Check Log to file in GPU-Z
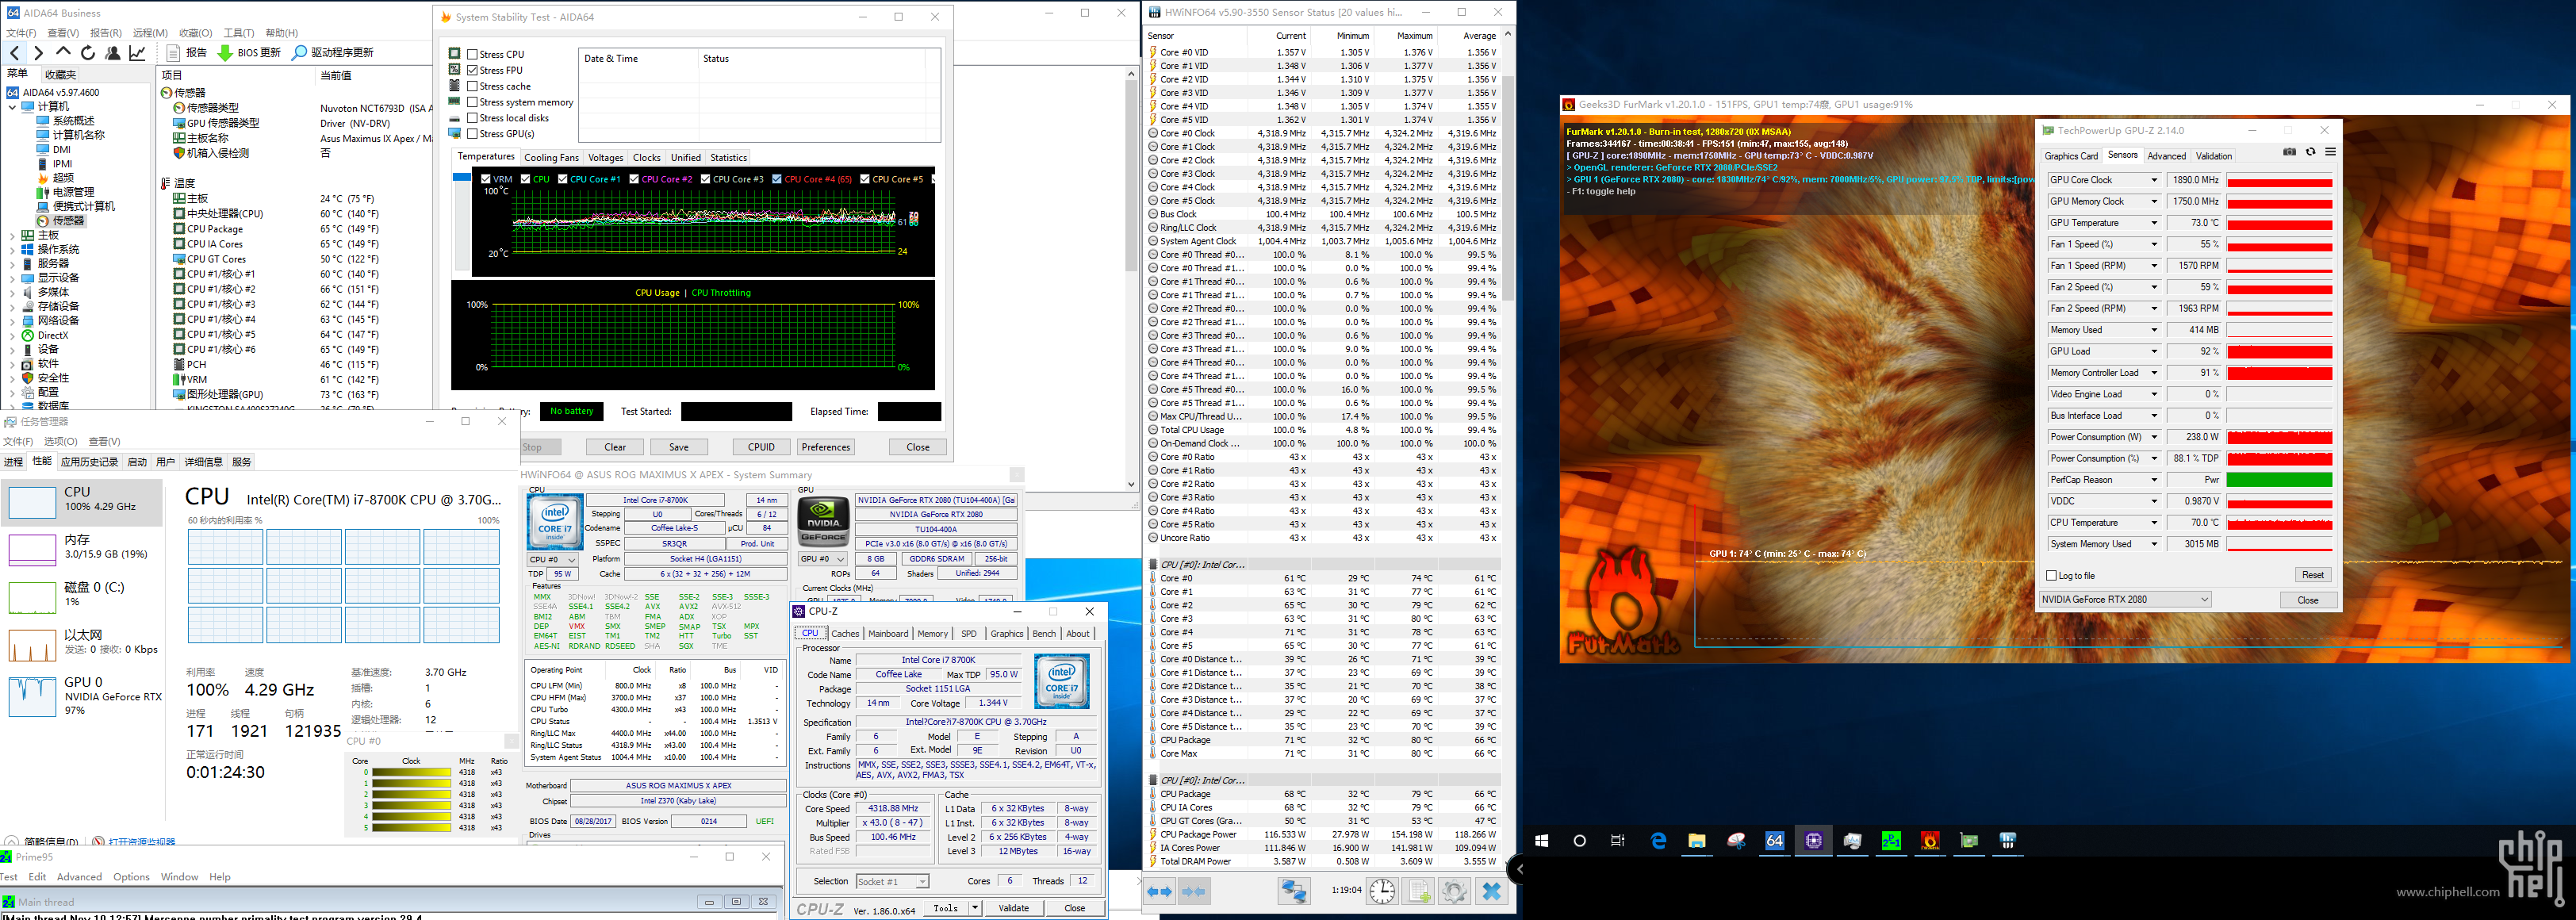The height and width of the screenshot is (920, 2576). coord(2052,576)
